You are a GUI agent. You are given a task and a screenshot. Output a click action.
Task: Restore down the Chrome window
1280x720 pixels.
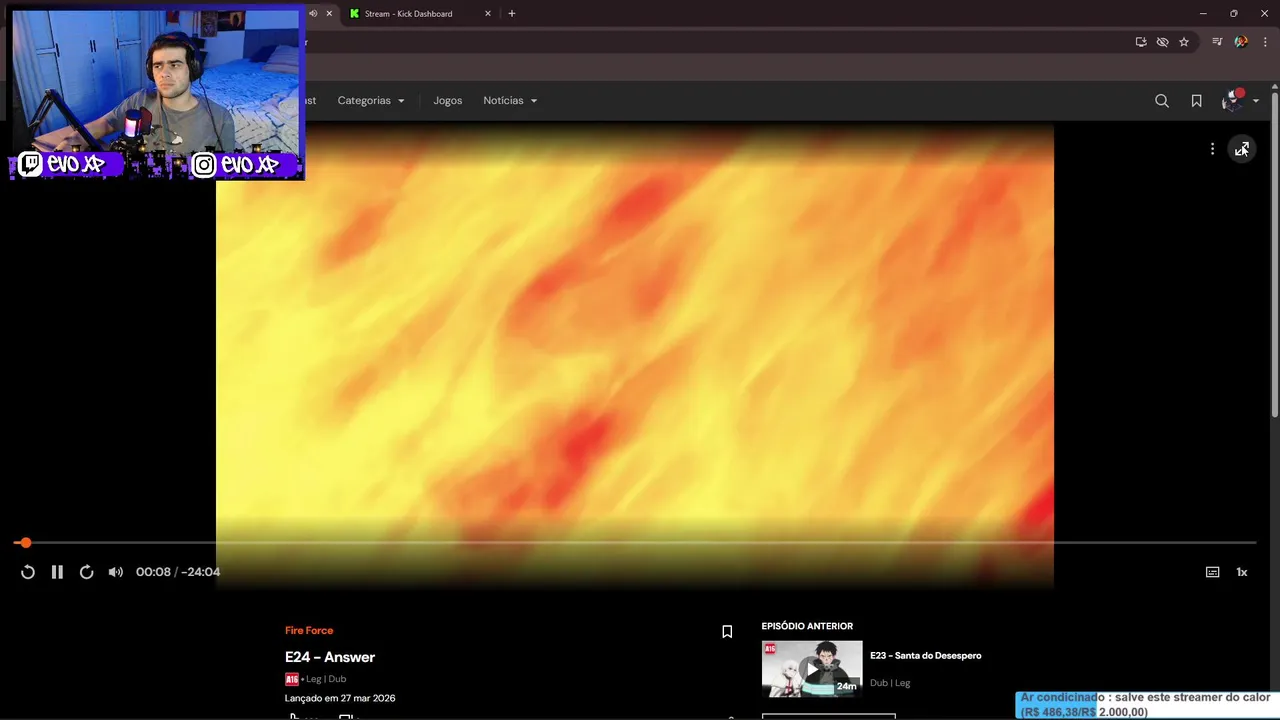coord(1233,14)
